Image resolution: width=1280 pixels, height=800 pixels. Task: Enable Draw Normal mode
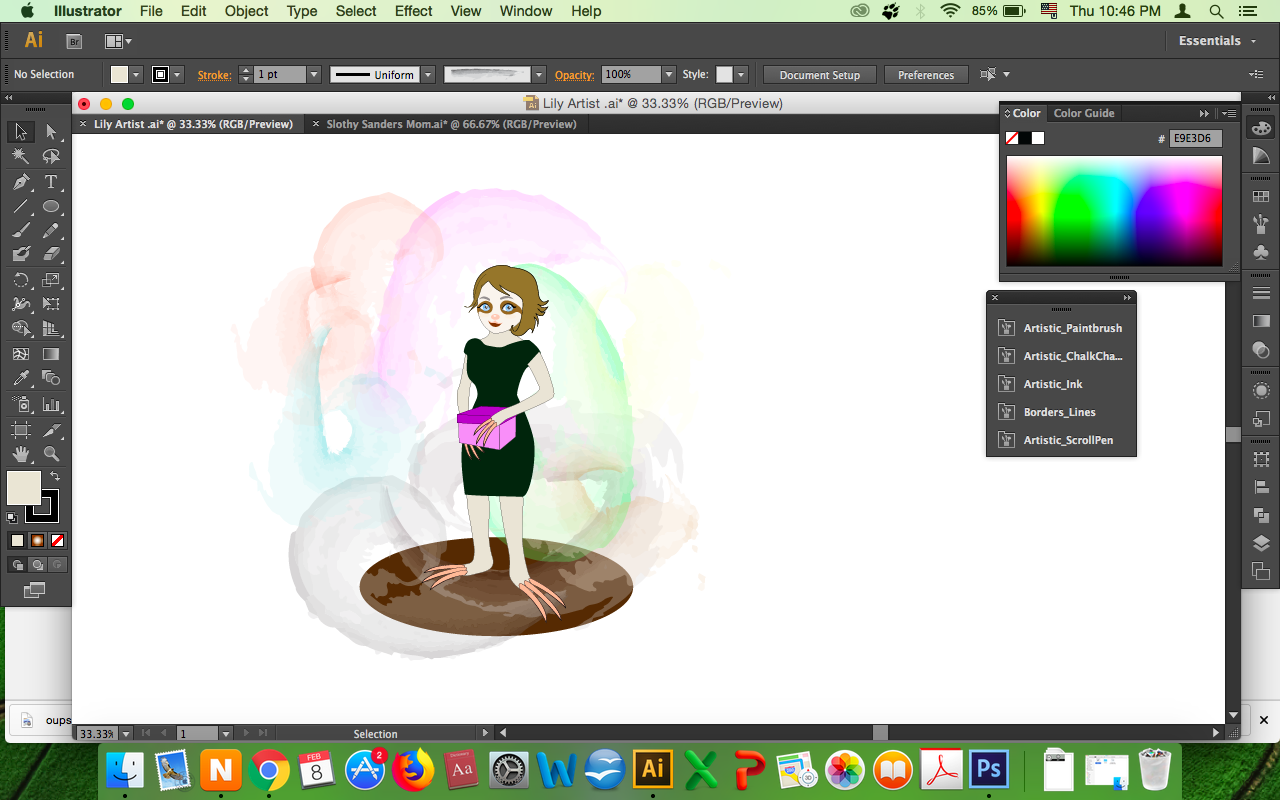click(x=17, y=565)
